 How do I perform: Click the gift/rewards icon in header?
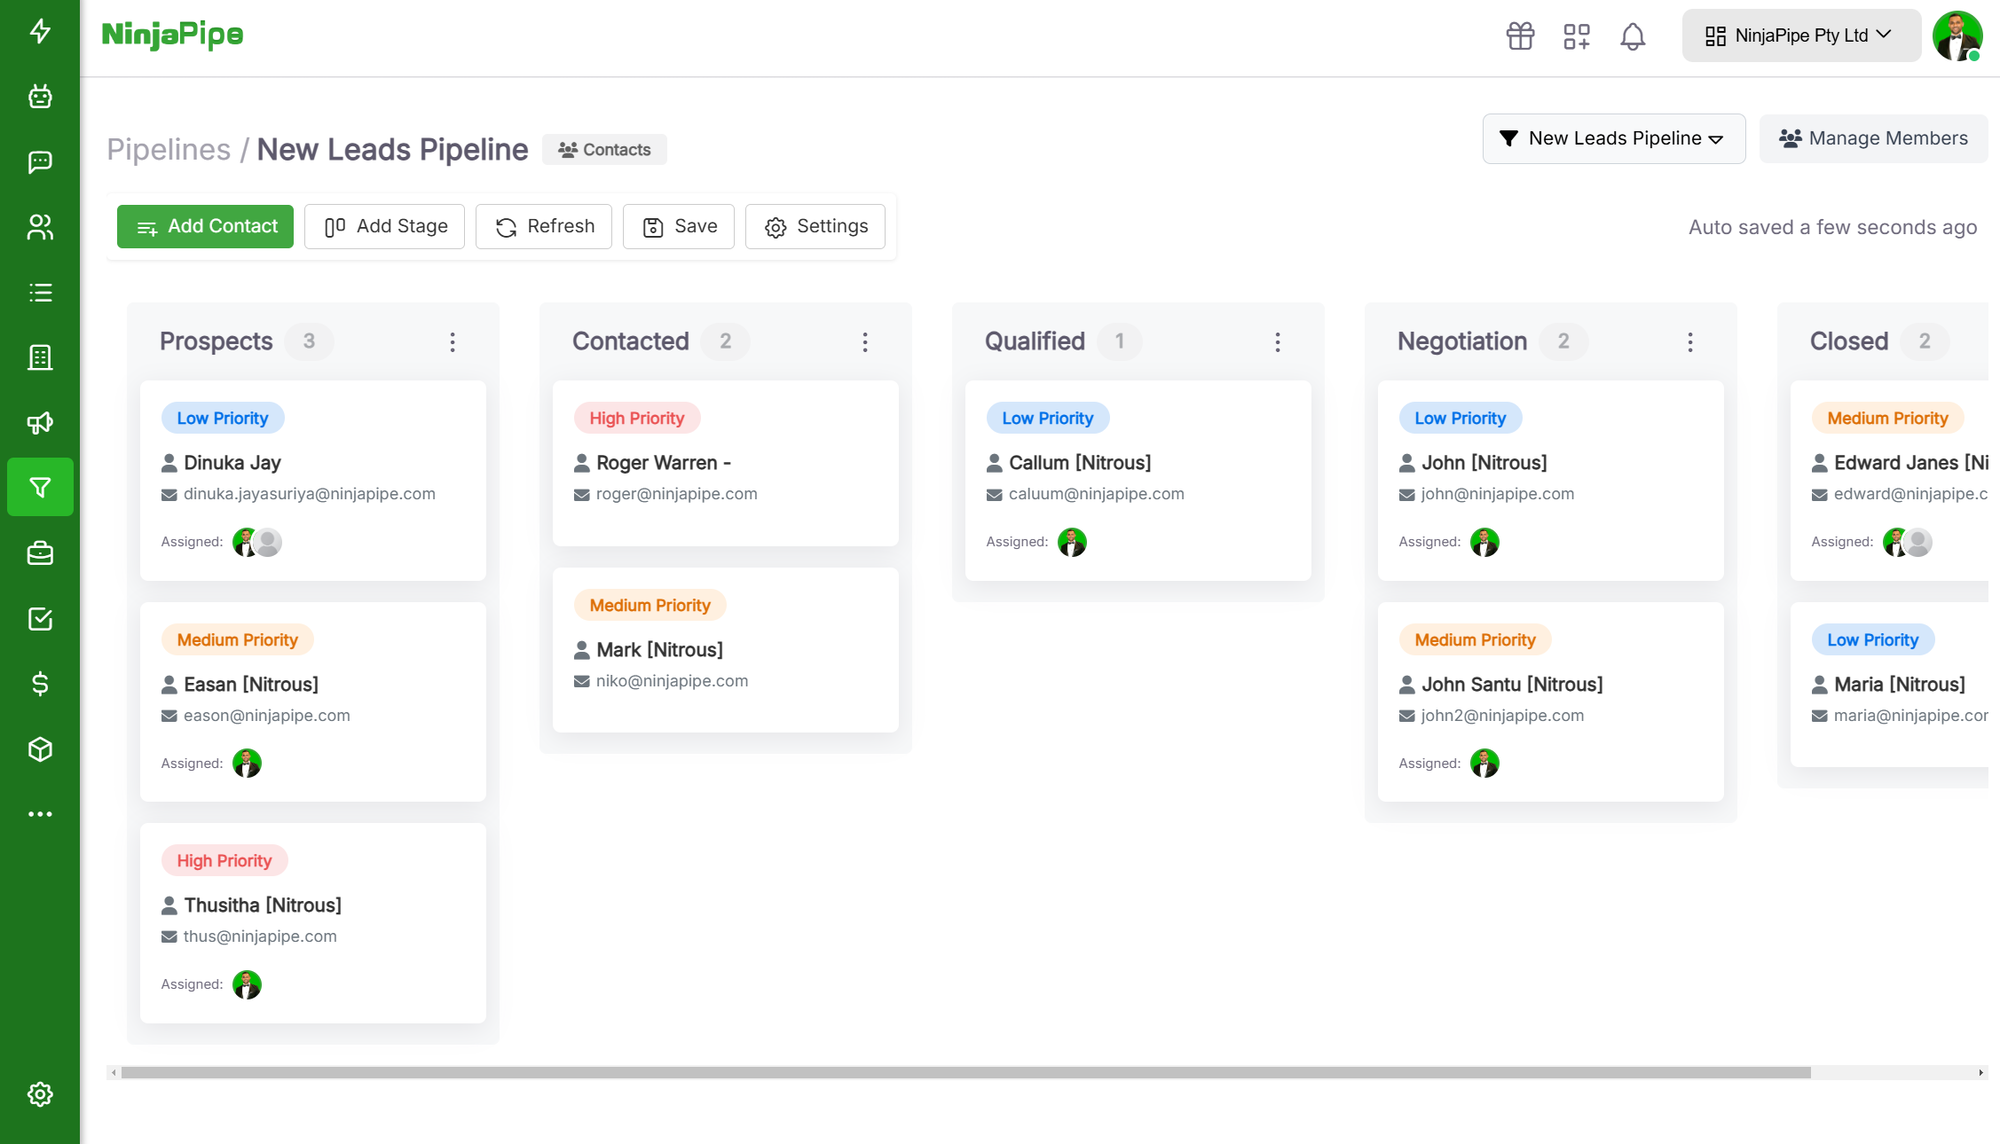(x=1521, y=34)
